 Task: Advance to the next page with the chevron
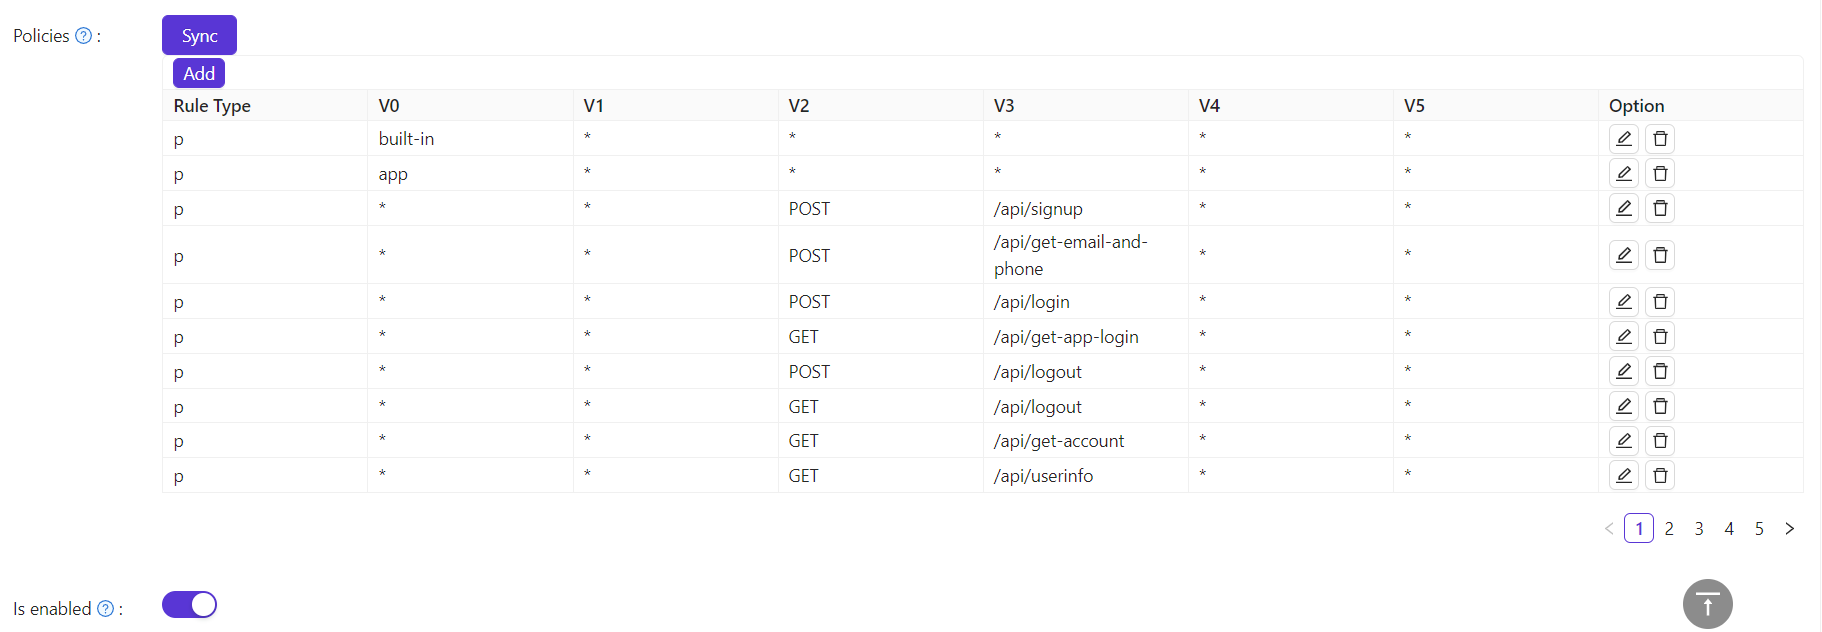pos(1790,528)
